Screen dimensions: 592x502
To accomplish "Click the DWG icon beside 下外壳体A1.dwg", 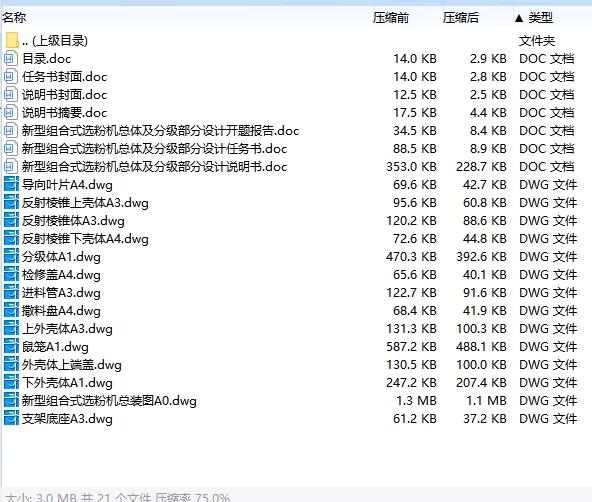I will [11, 382].
